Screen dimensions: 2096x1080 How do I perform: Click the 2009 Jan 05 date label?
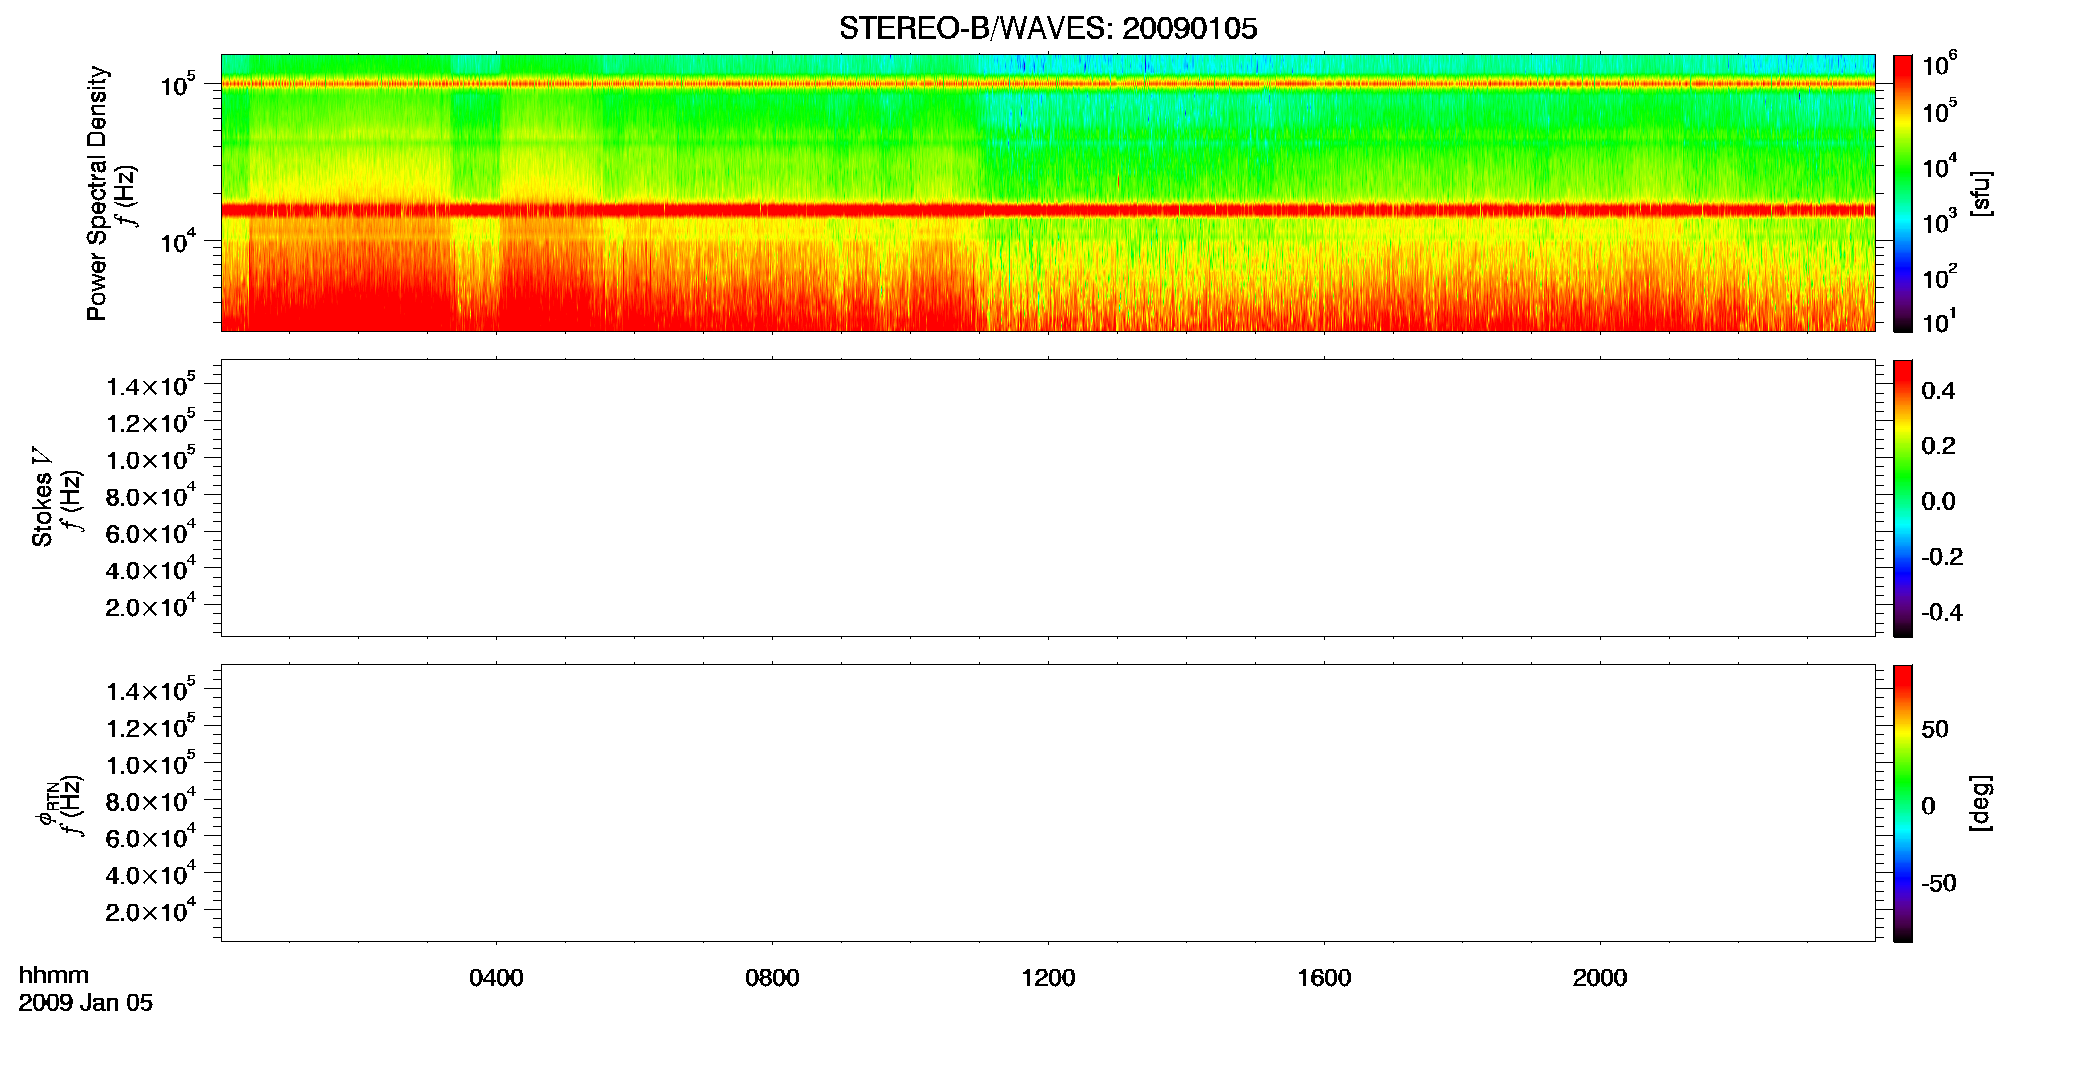(86, 1003)
